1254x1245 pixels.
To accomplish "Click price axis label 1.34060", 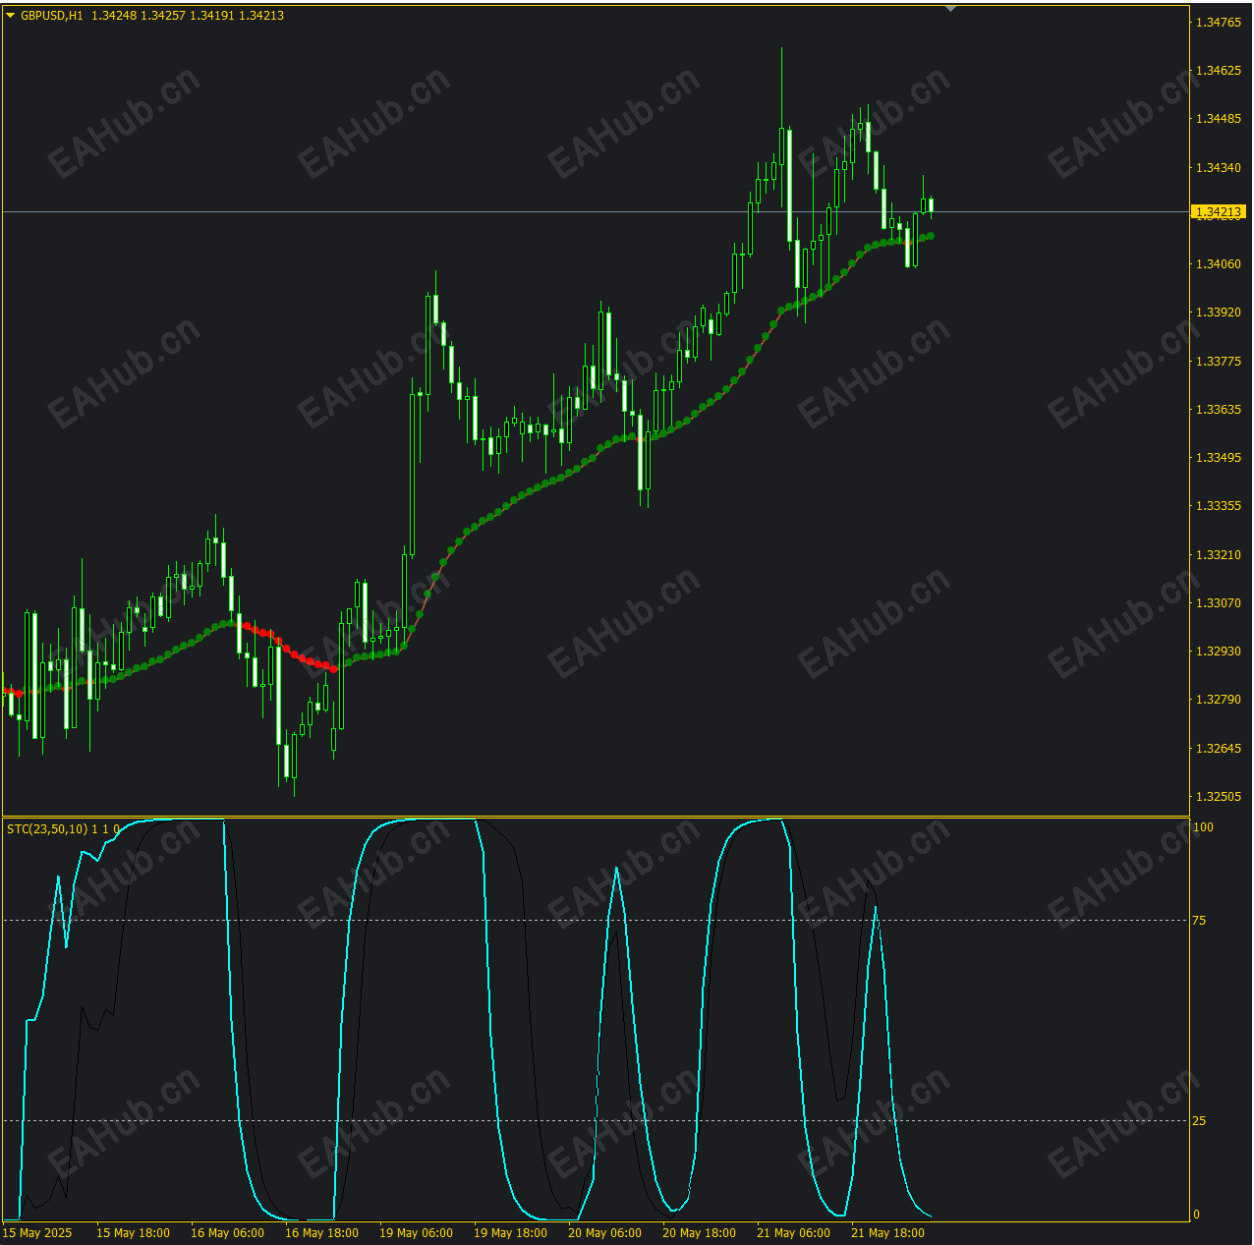I will tap(1218, 264).
